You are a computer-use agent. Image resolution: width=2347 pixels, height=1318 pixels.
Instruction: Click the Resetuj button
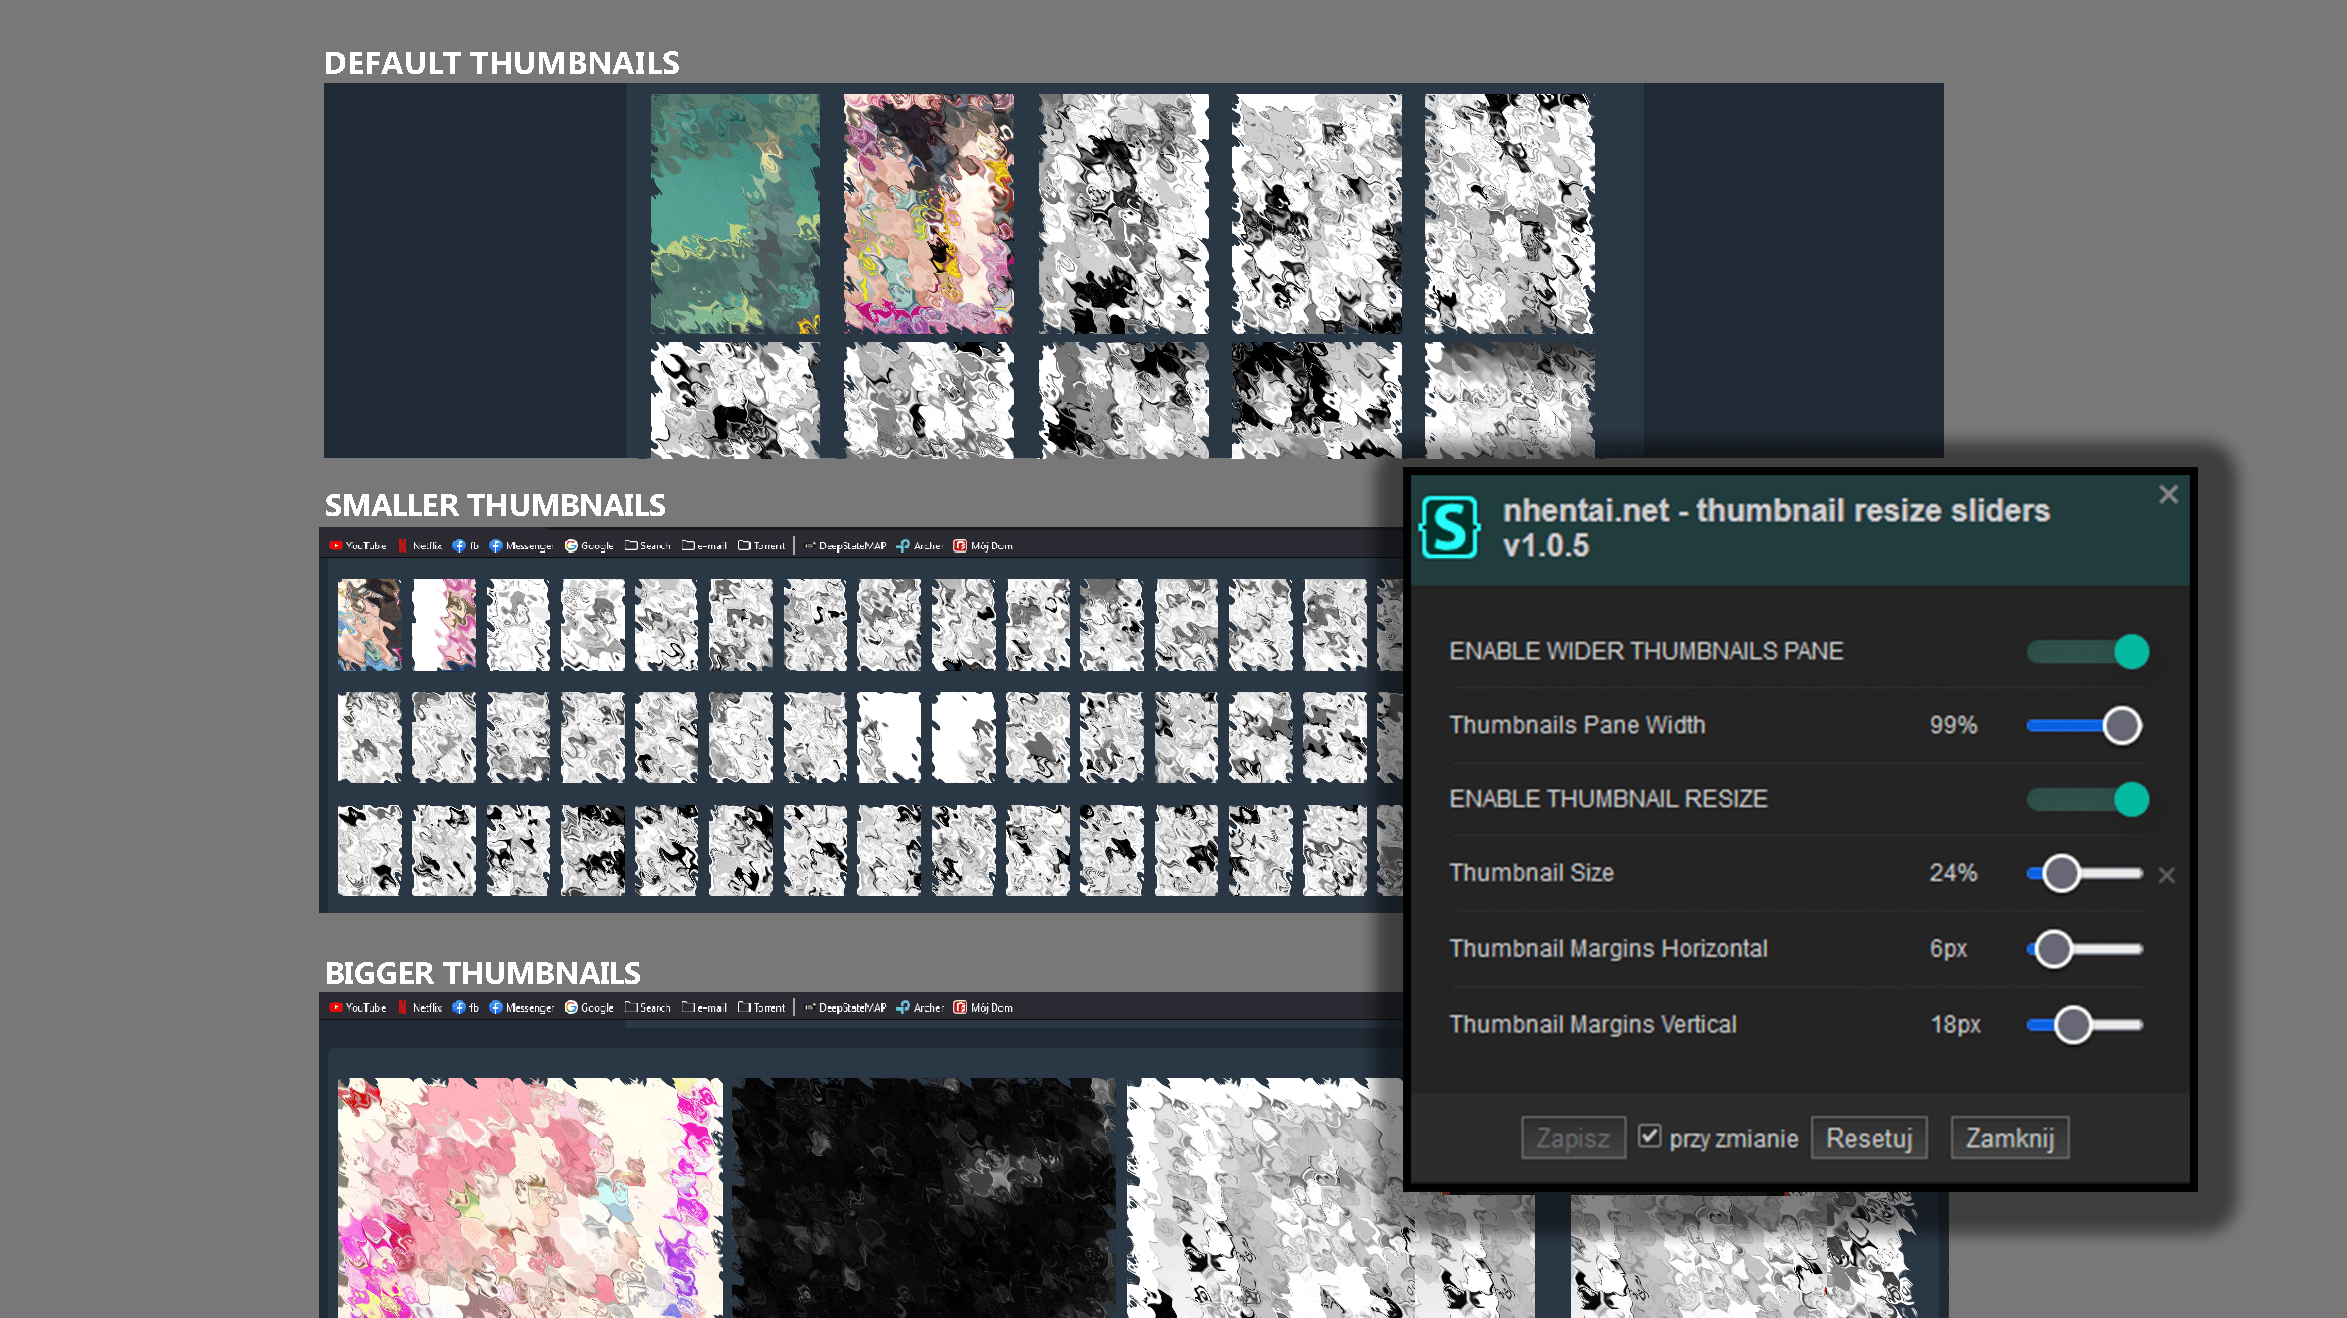(1868, 1138)
